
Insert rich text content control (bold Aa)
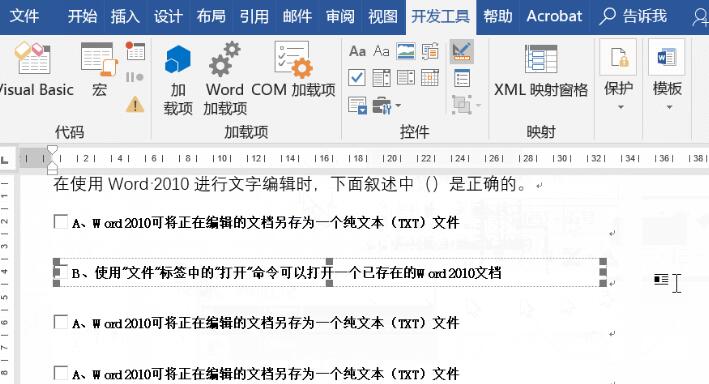[x=357, y=51]
